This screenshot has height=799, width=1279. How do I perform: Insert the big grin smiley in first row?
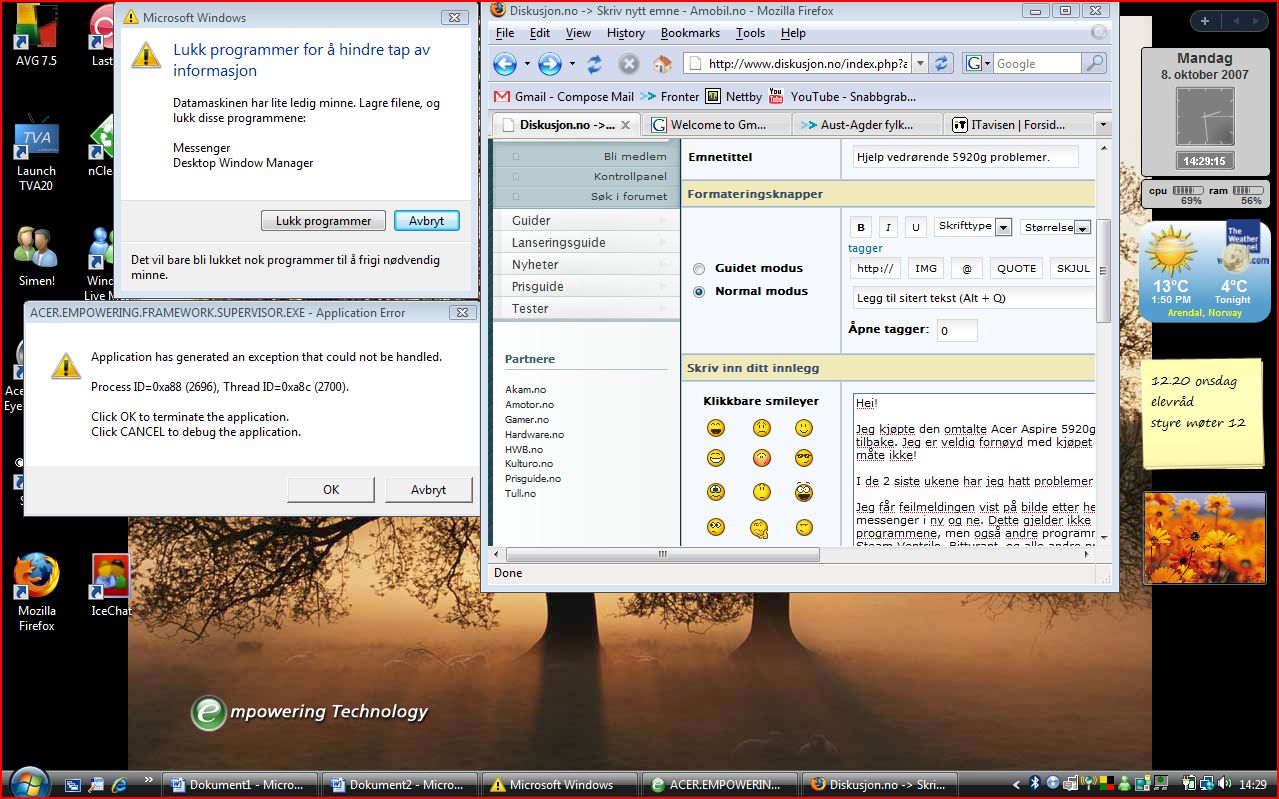point(715,428)
